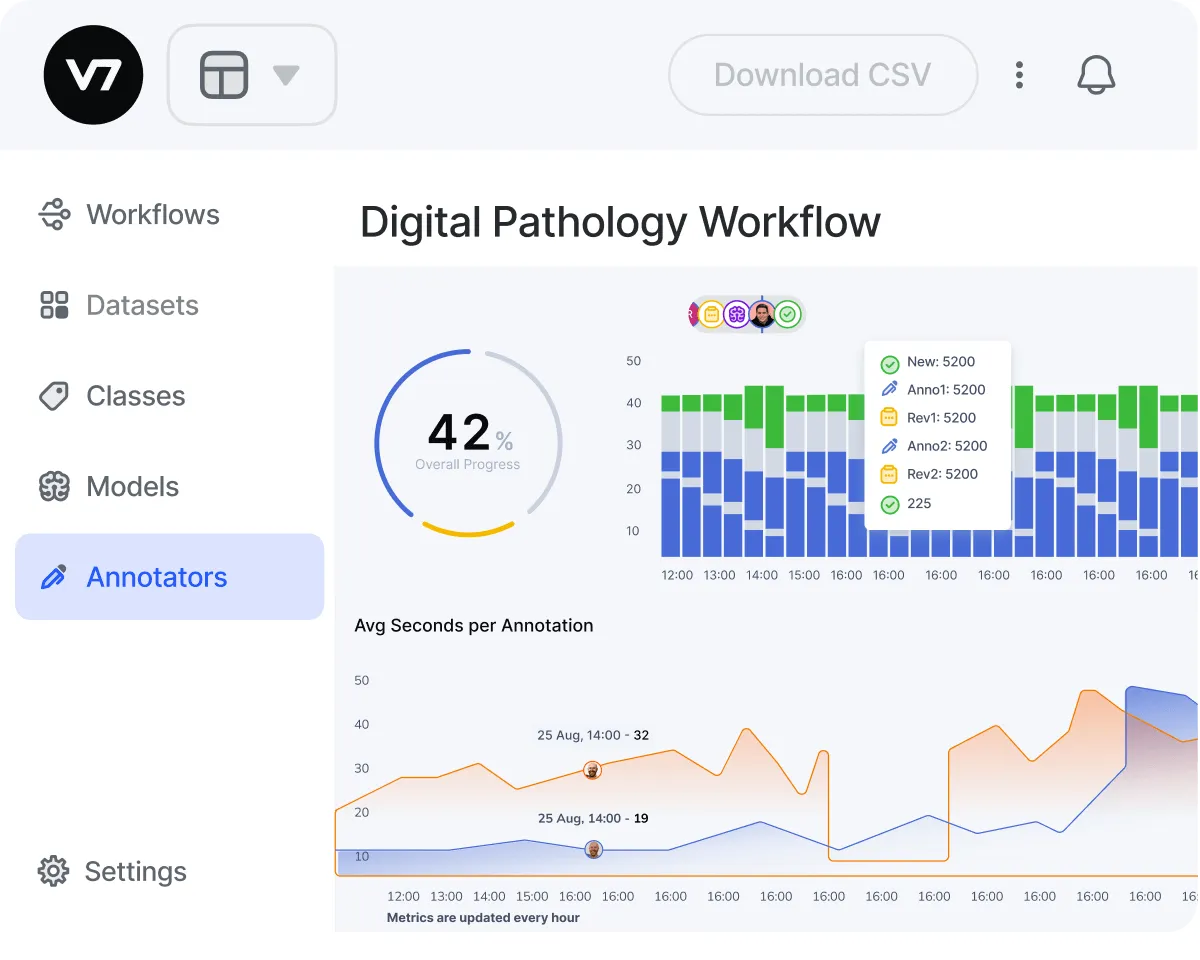Collapse the layout selector arrow
Screen dimensions: 1200x960
coord(287,74)
